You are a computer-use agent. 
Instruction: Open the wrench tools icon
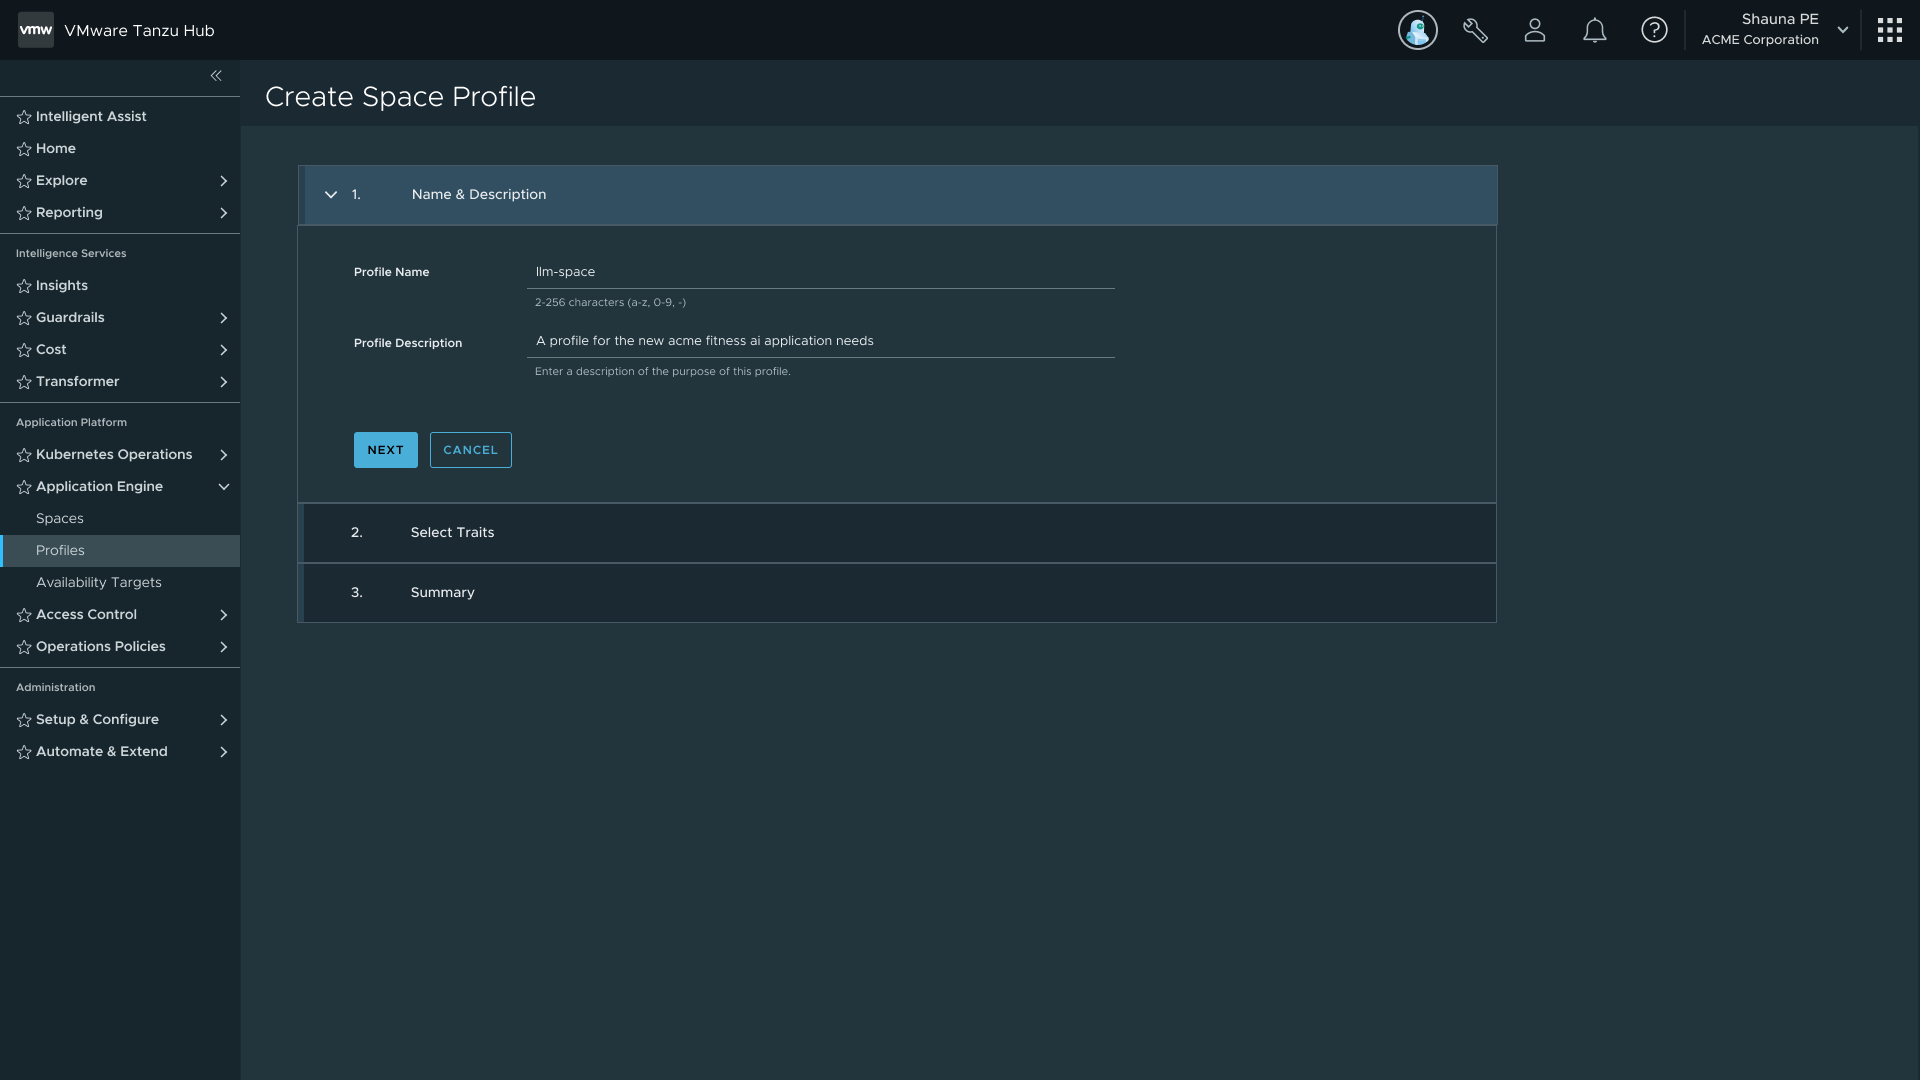click(1475, 30)
